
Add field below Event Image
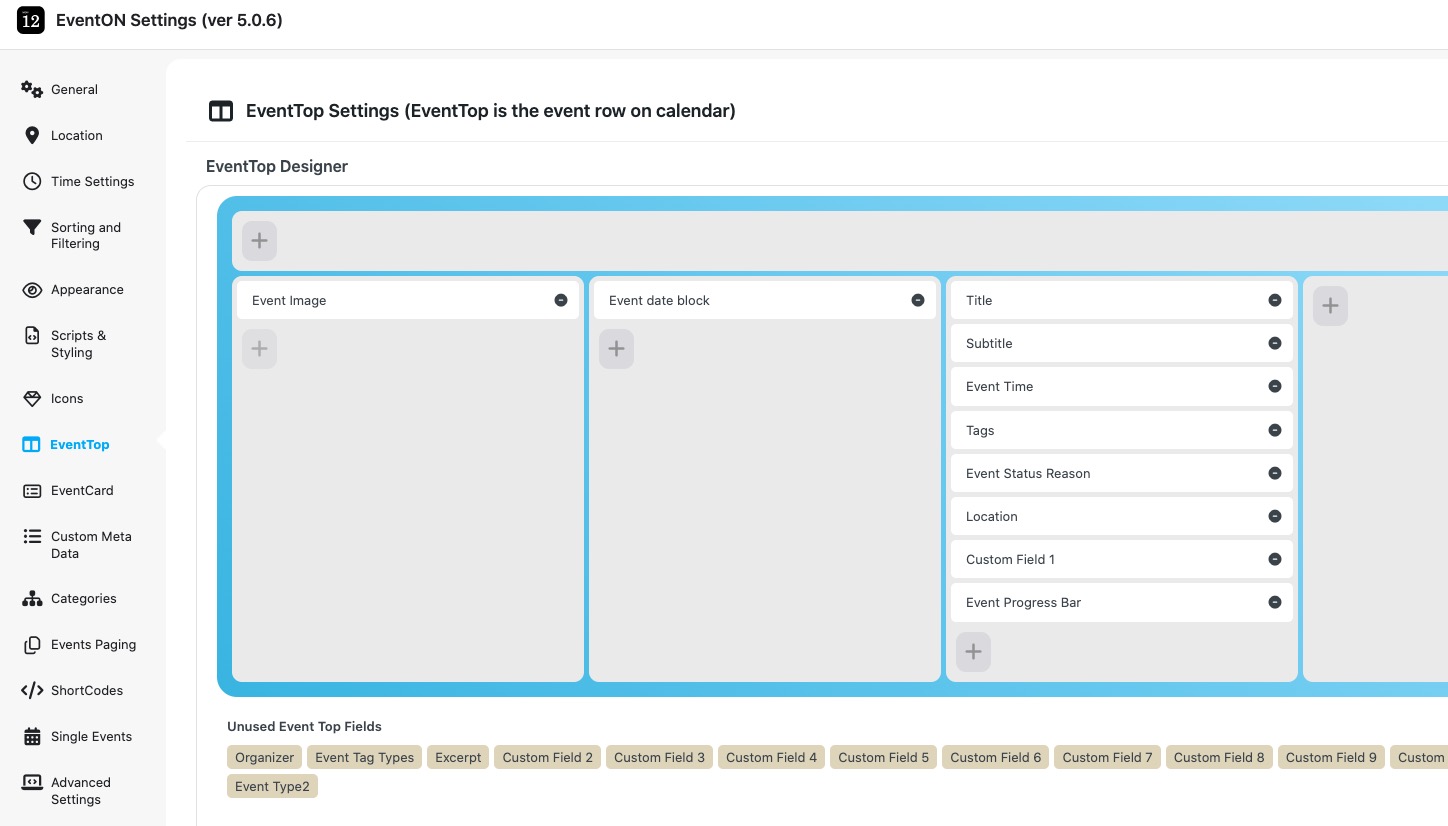pos(259,349)
